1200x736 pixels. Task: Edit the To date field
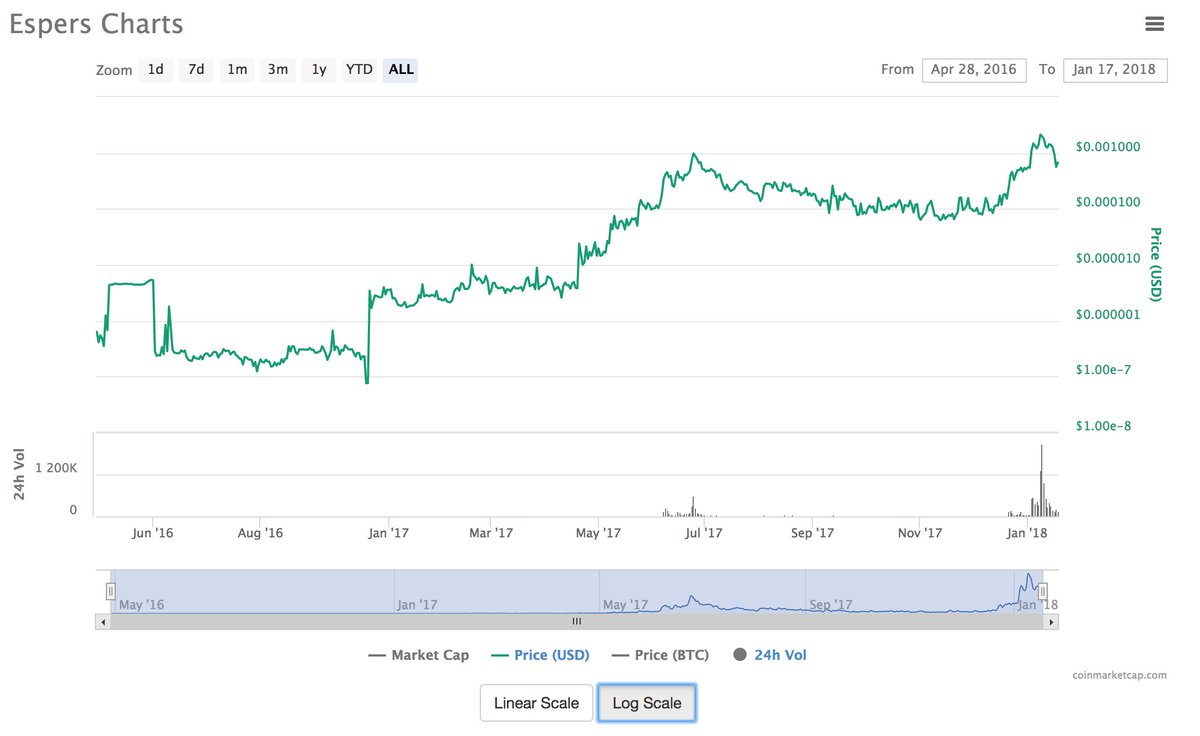tap(1115, 70)
